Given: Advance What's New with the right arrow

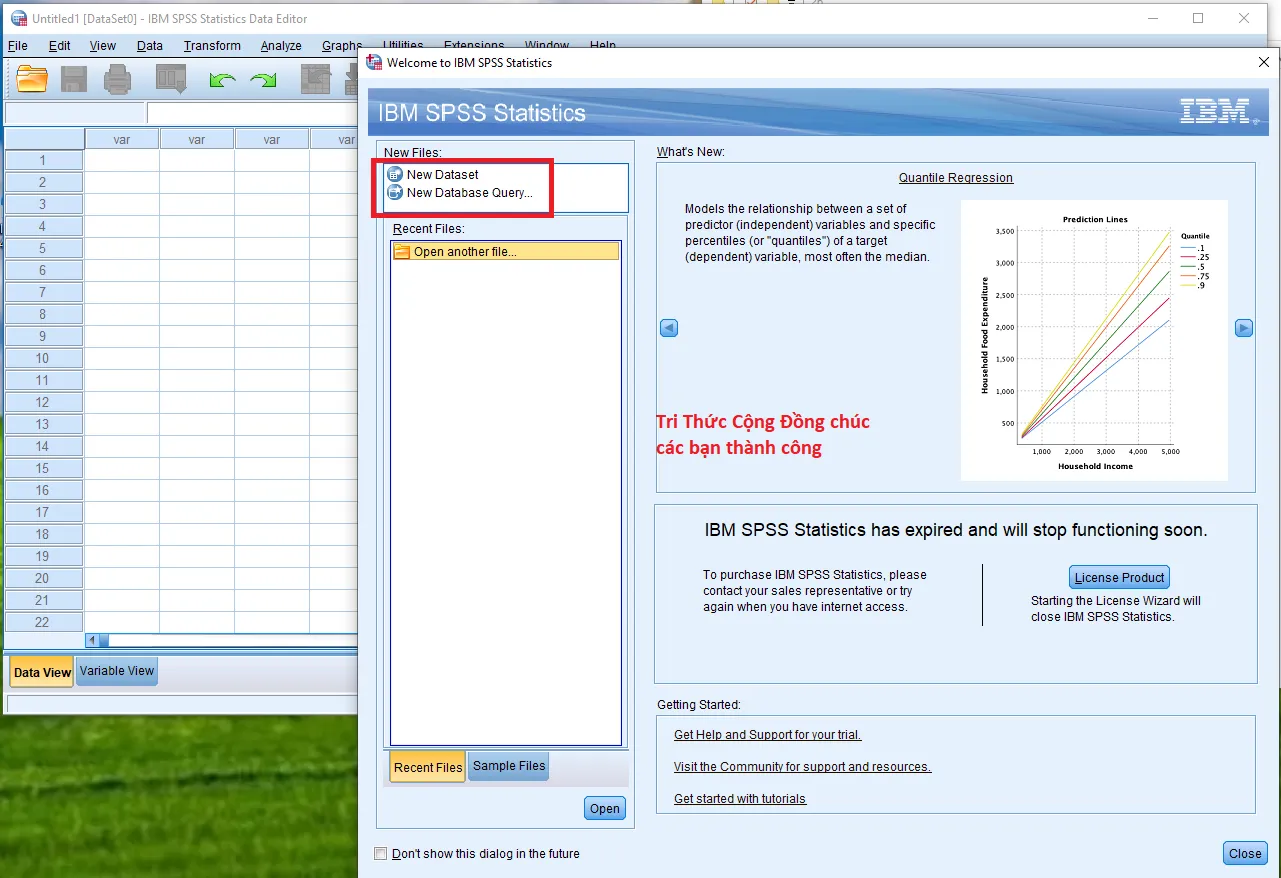Looking at the screenshot, I should point(1243,327).
